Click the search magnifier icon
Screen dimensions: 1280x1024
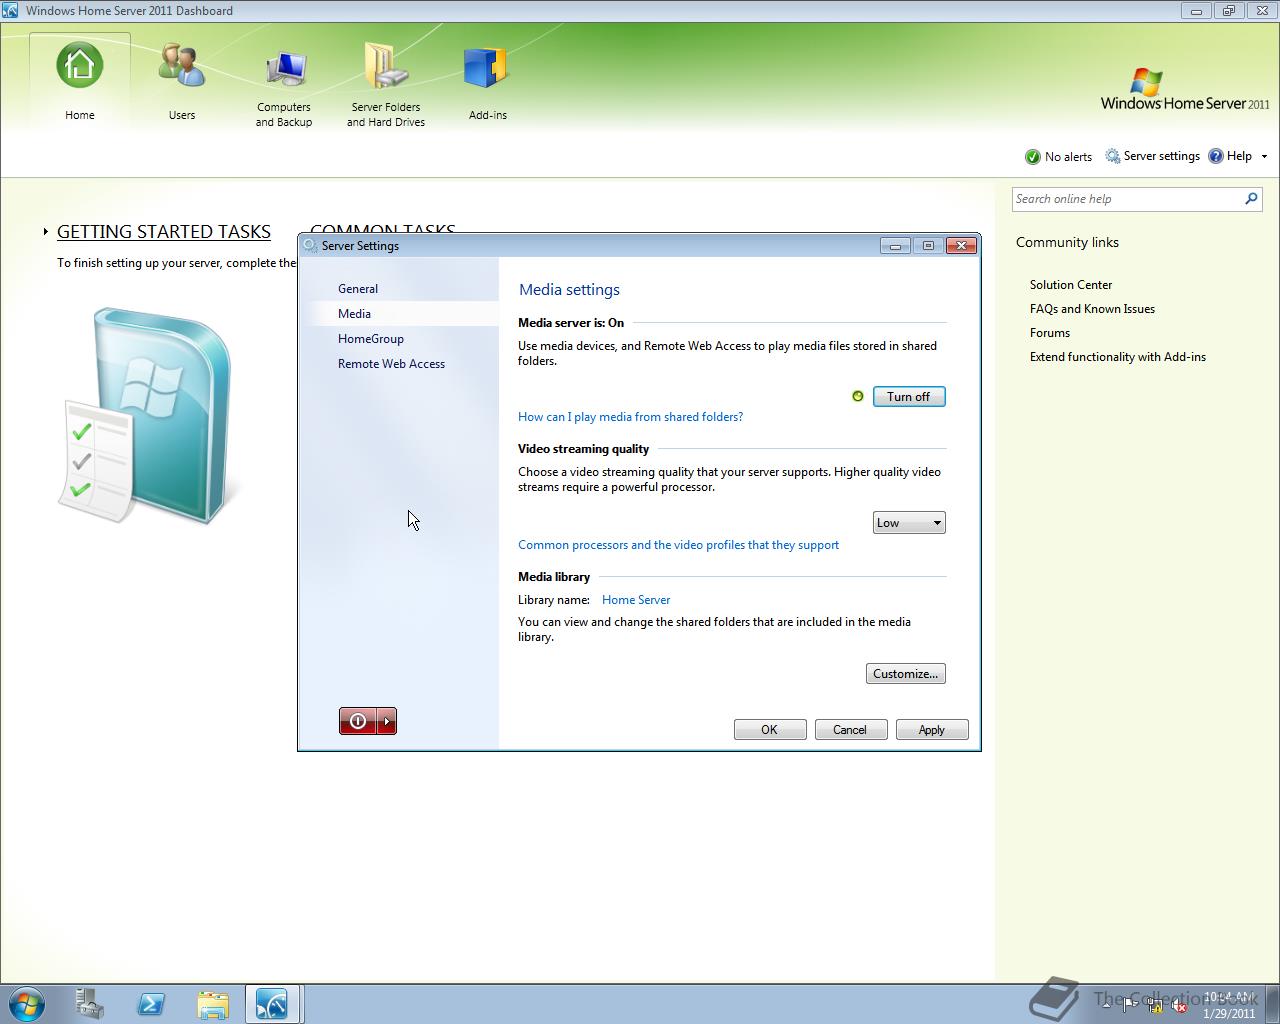(1251, 199)
